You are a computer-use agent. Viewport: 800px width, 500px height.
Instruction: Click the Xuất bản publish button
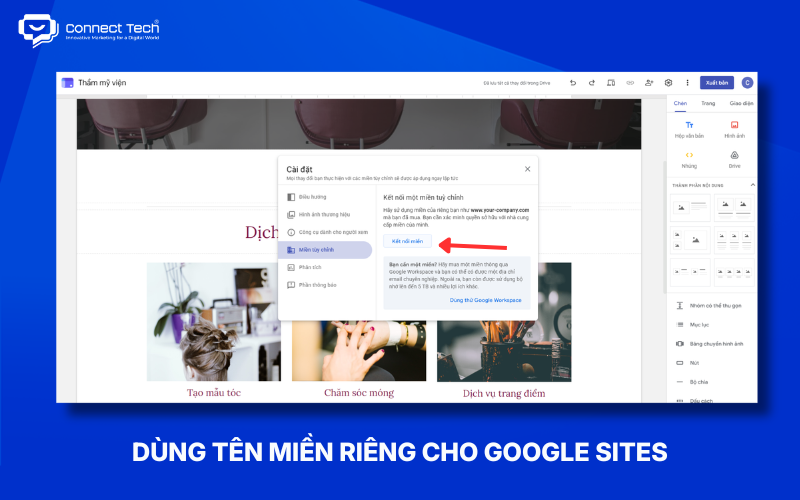tap(717, 83)
